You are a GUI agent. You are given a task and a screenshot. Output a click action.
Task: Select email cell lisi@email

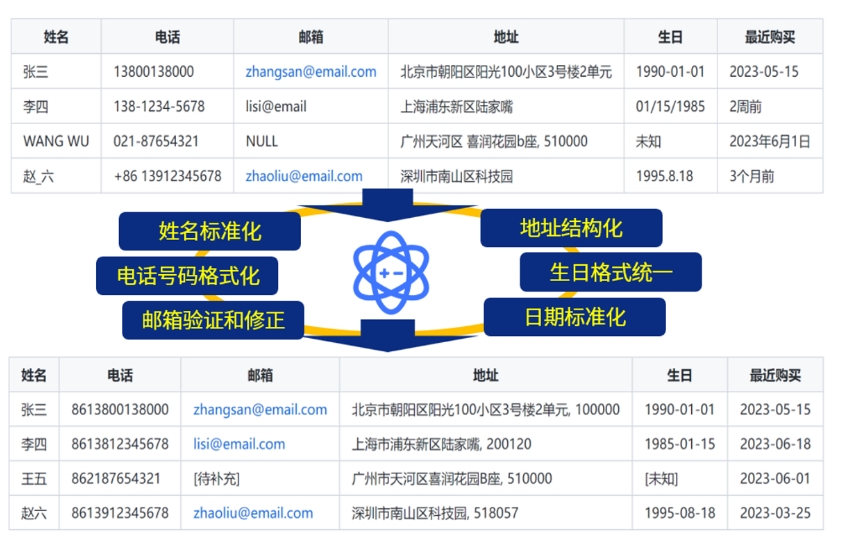pos(311,106)
